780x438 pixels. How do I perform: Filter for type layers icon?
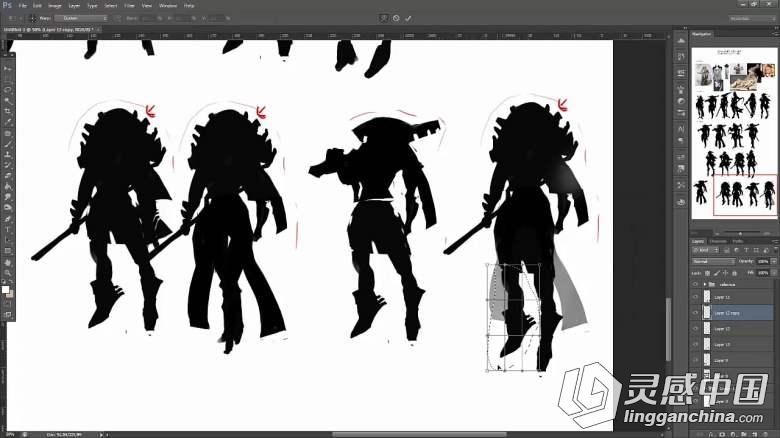(x=746, y=250)
